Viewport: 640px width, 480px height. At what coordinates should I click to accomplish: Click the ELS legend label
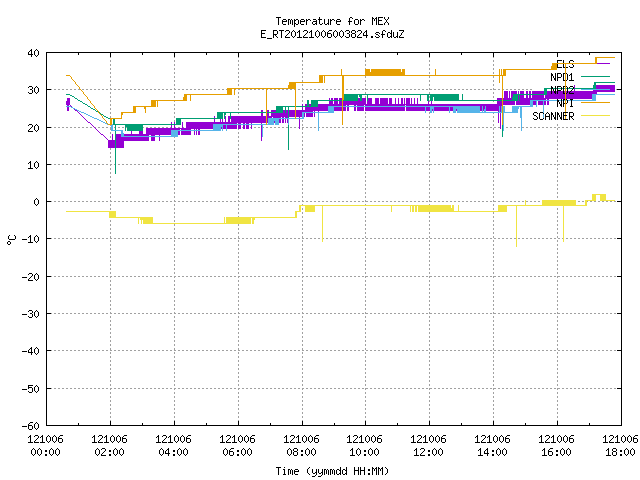point(565,64)
